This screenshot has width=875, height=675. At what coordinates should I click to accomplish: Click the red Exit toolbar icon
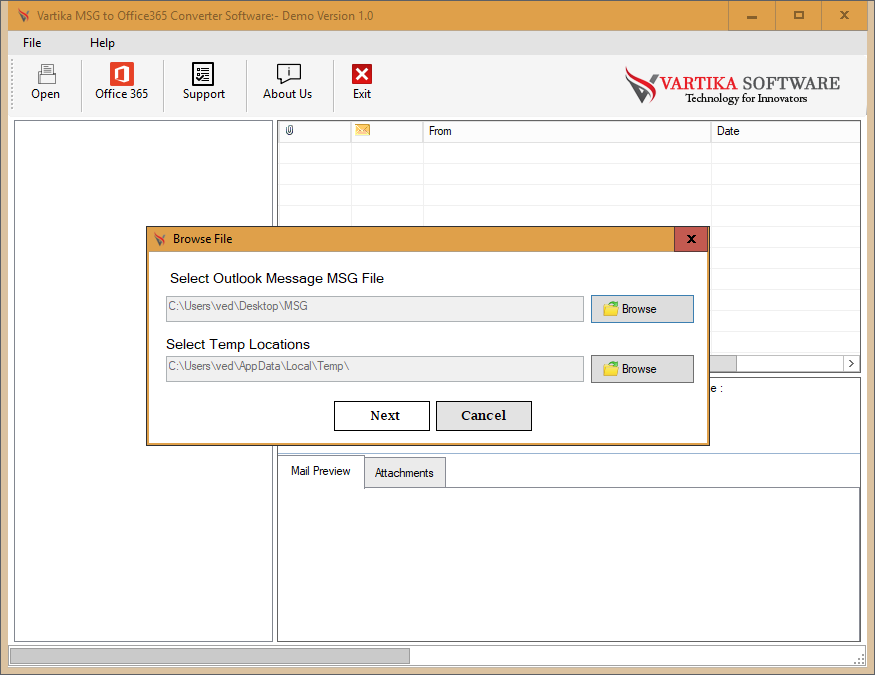[x=362, y=83]
